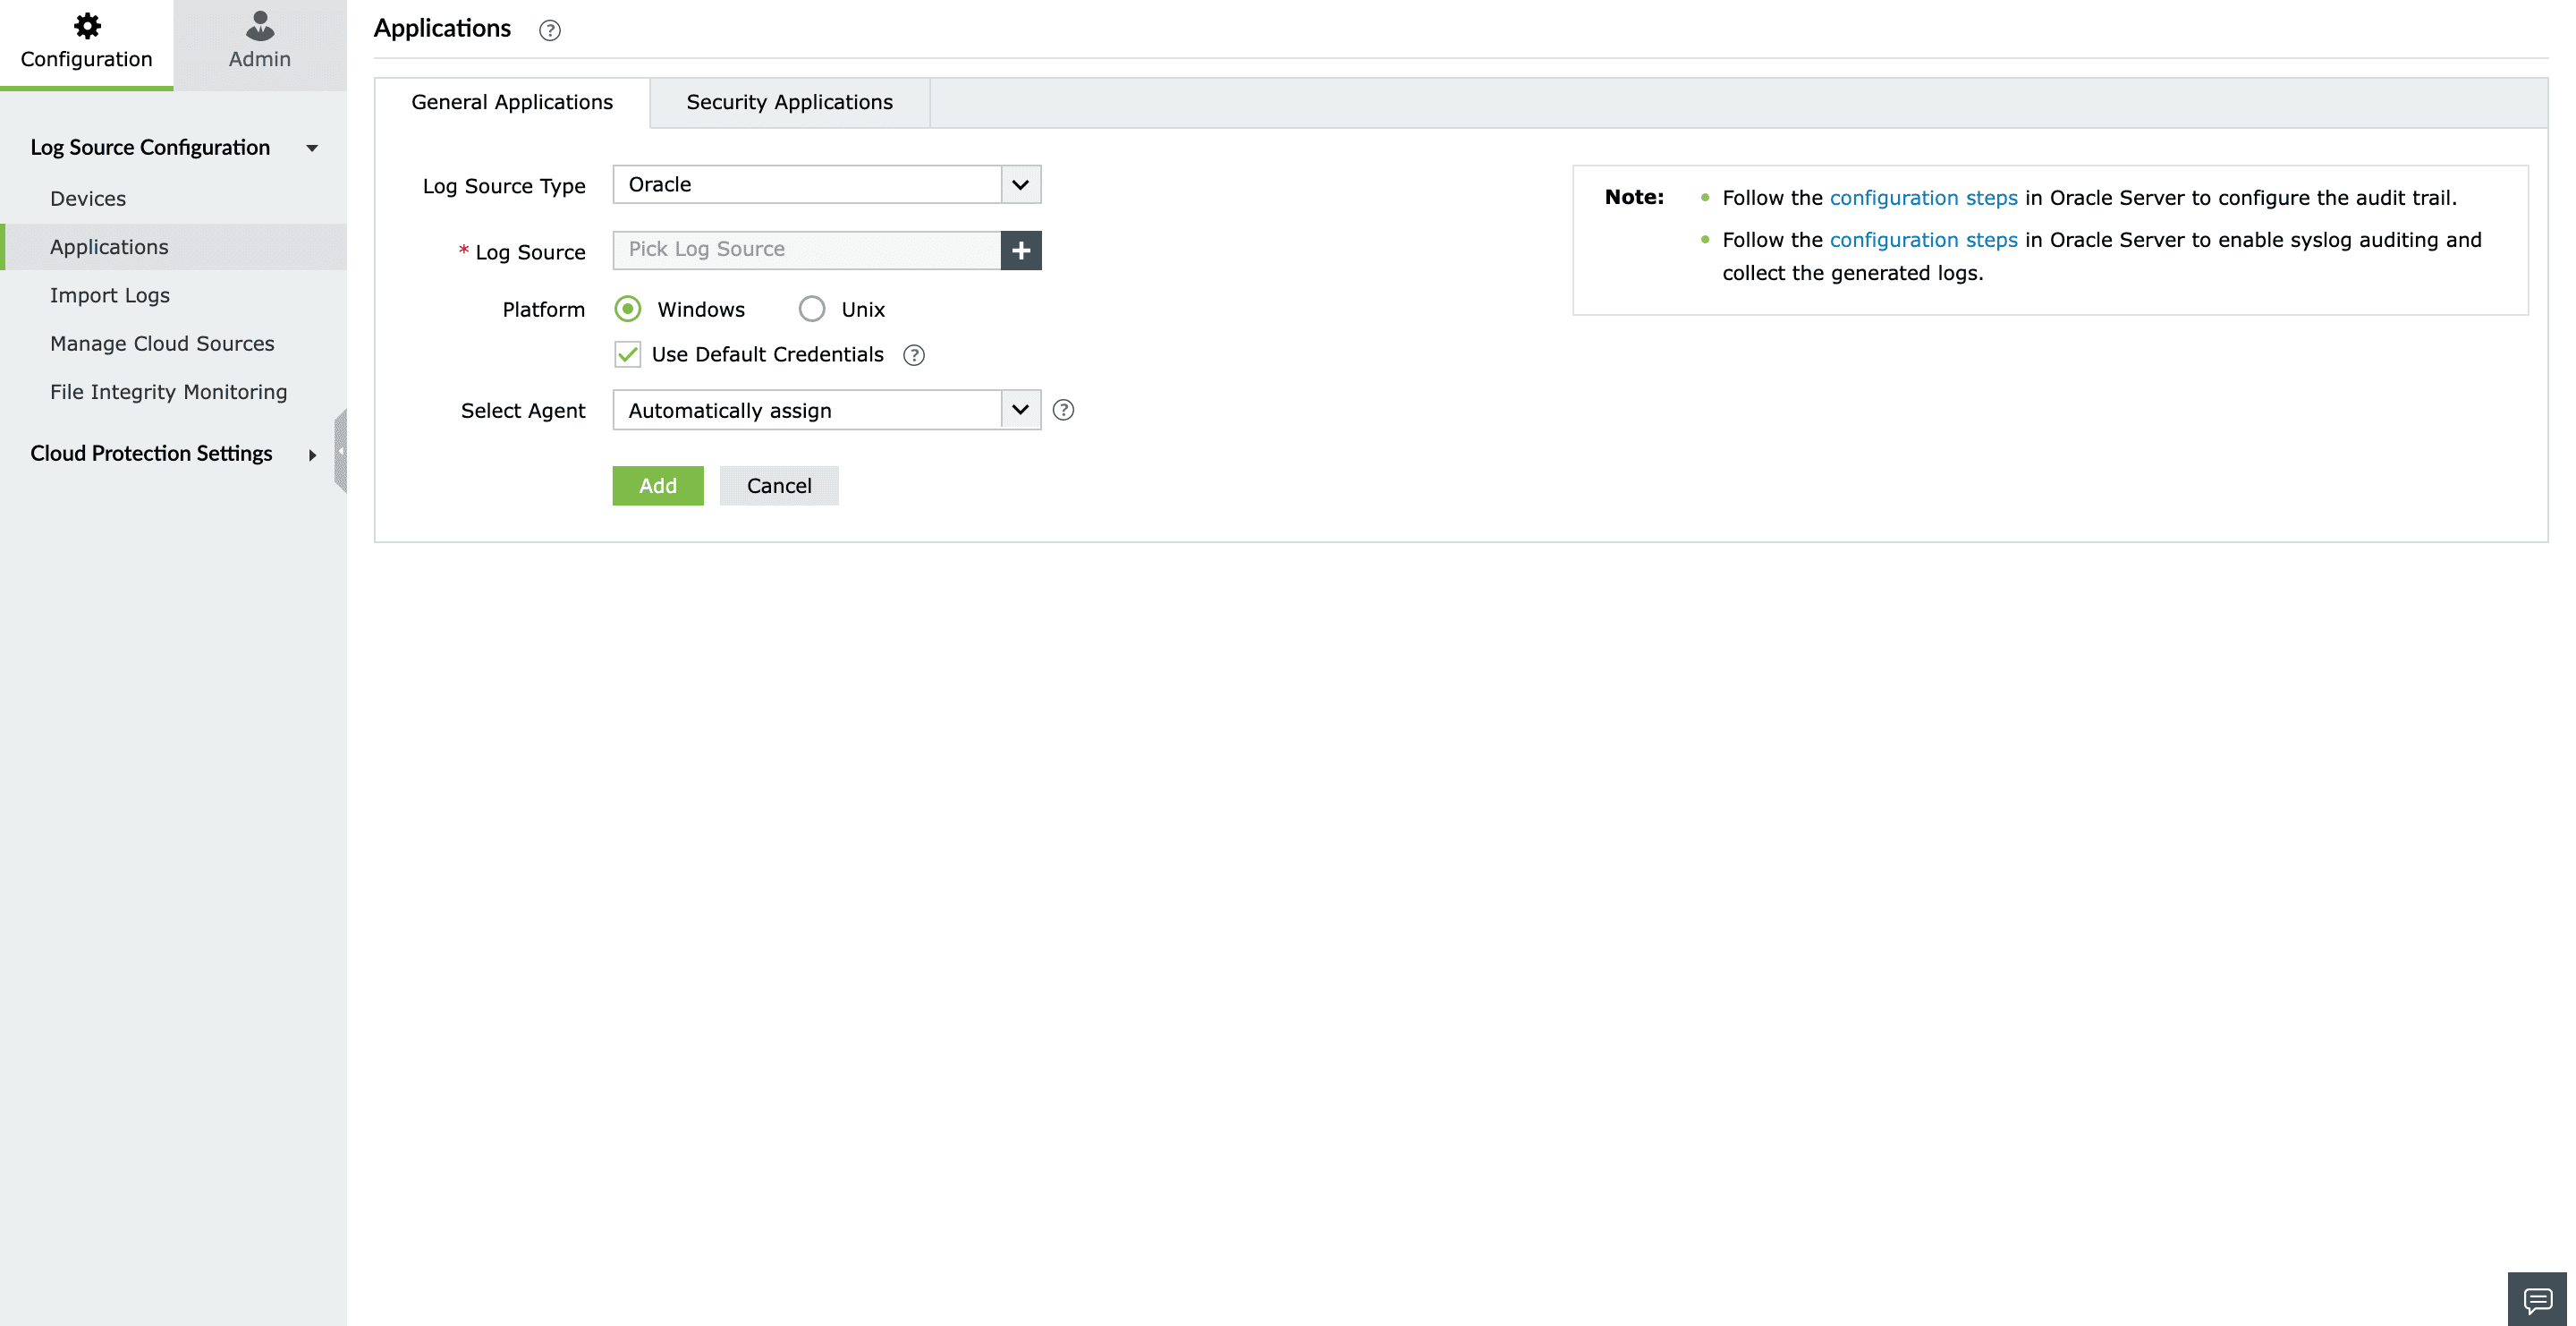Expand Cloud Protection Settings section
The height and width of the screenshot is (1326, 2576).
pyautogui.click(x=312, y=455)
